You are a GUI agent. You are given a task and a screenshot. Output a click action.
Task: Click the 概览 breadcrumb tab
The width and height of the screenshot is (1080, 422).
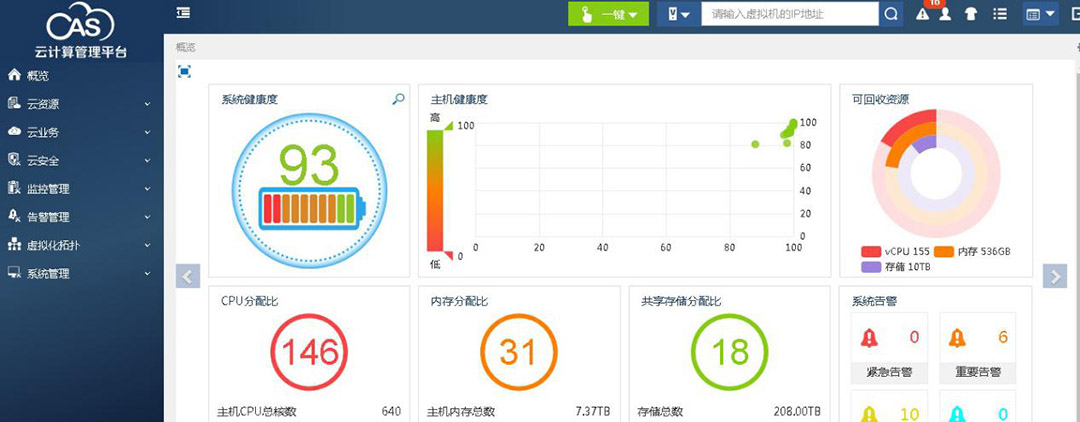click(x=186, y=48)
